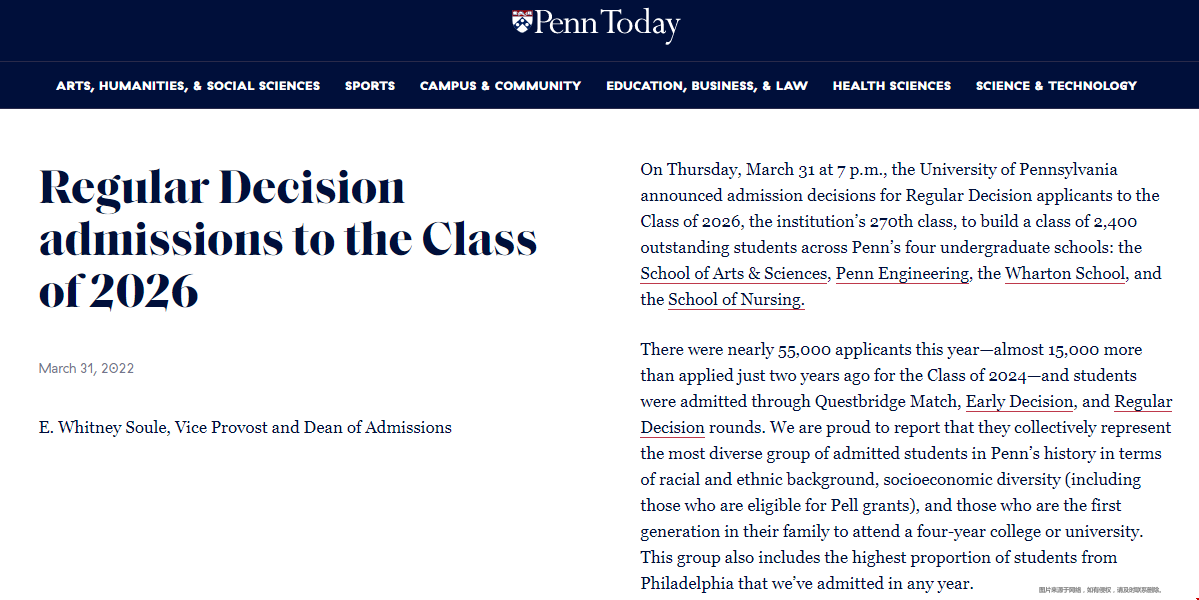
Task: Follow the School of Arts & Sciences link
Action: click(734, 274)
